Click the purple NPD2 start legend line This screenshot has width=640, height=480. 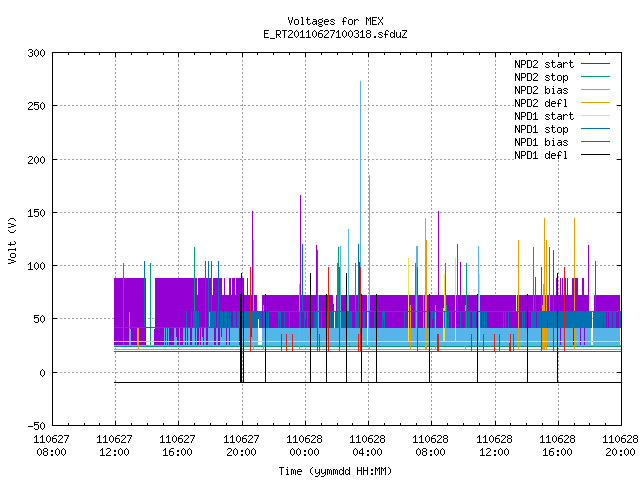[596, 64]
